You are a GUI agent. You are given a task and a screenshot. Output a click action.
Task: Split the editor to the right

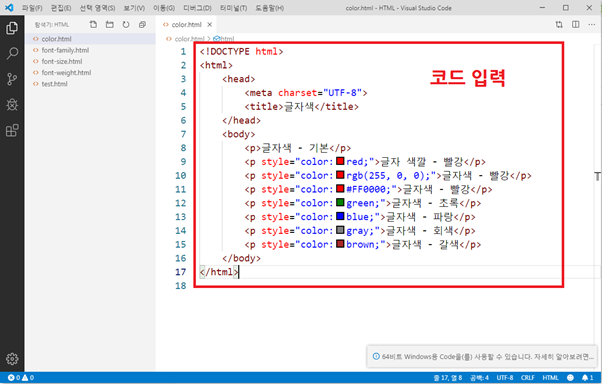(576, 25)
